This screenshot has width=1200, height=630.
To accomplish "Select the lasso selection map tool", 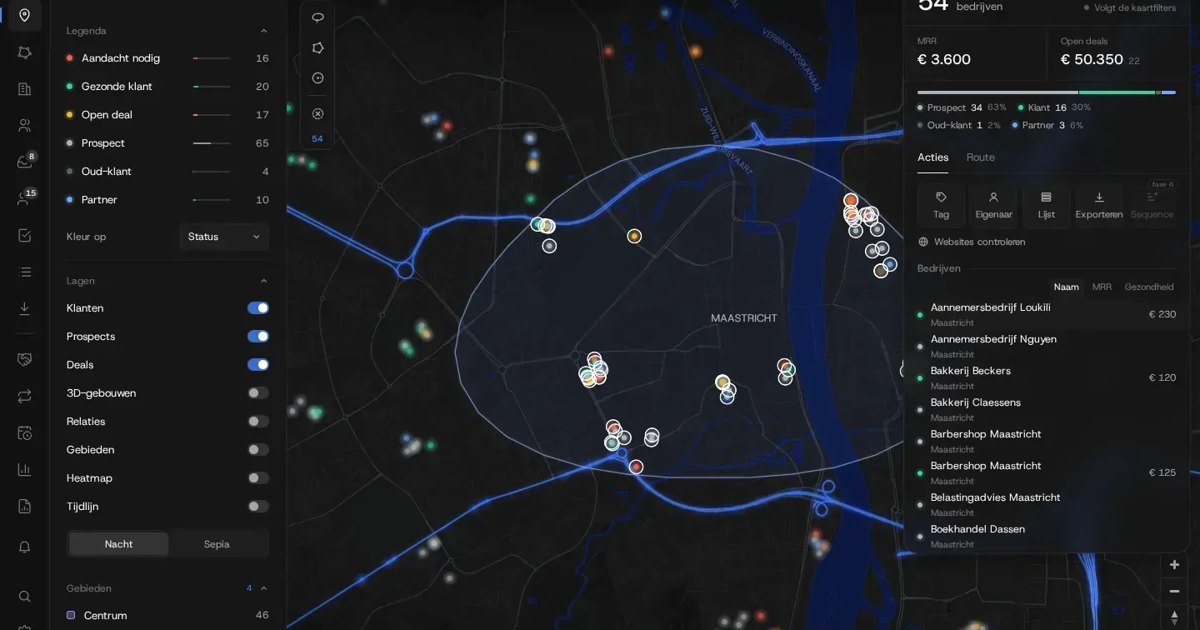I will point(318,17).
